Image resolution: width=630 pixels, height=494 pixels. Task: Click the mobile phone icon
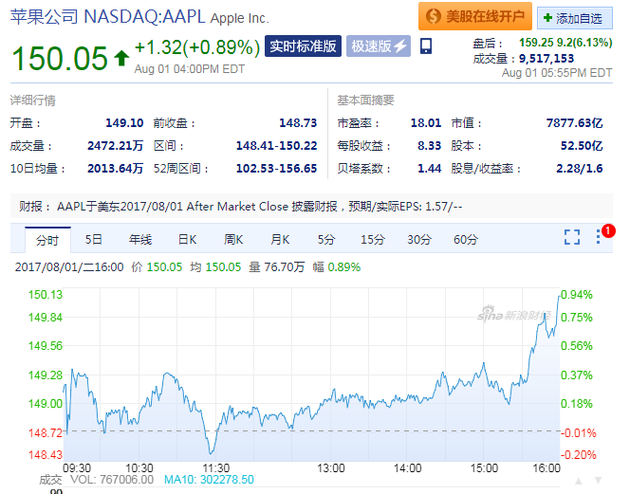click(x=426, y=46)
